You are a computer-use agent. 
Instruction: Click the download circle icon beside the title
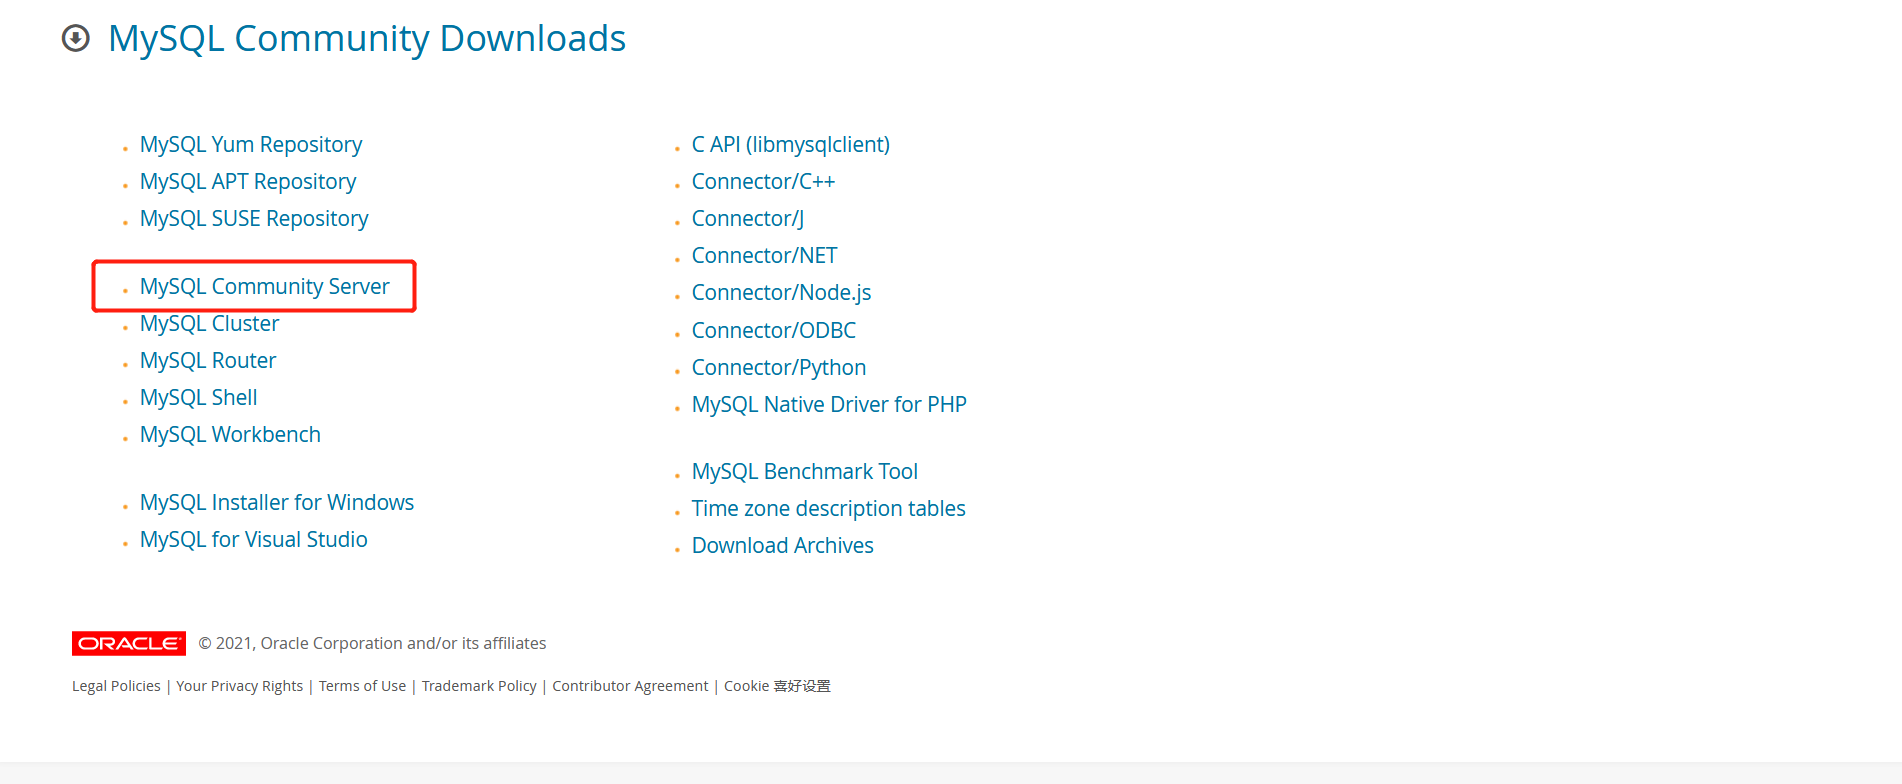pyautogui.click(x=76, y=38)
